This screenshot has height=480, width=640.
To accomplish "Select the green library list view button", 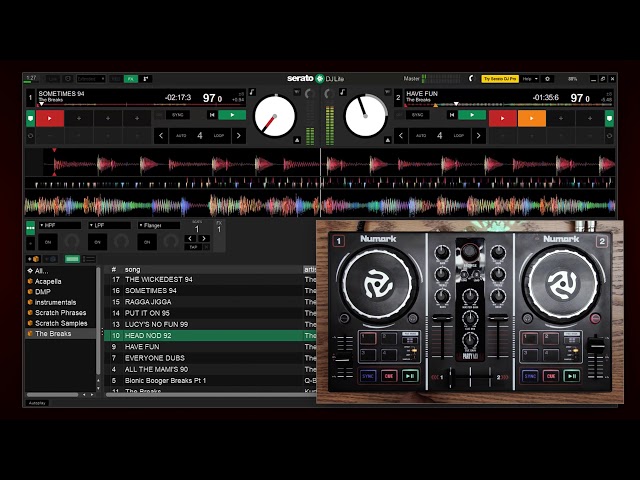I will 72,259.
